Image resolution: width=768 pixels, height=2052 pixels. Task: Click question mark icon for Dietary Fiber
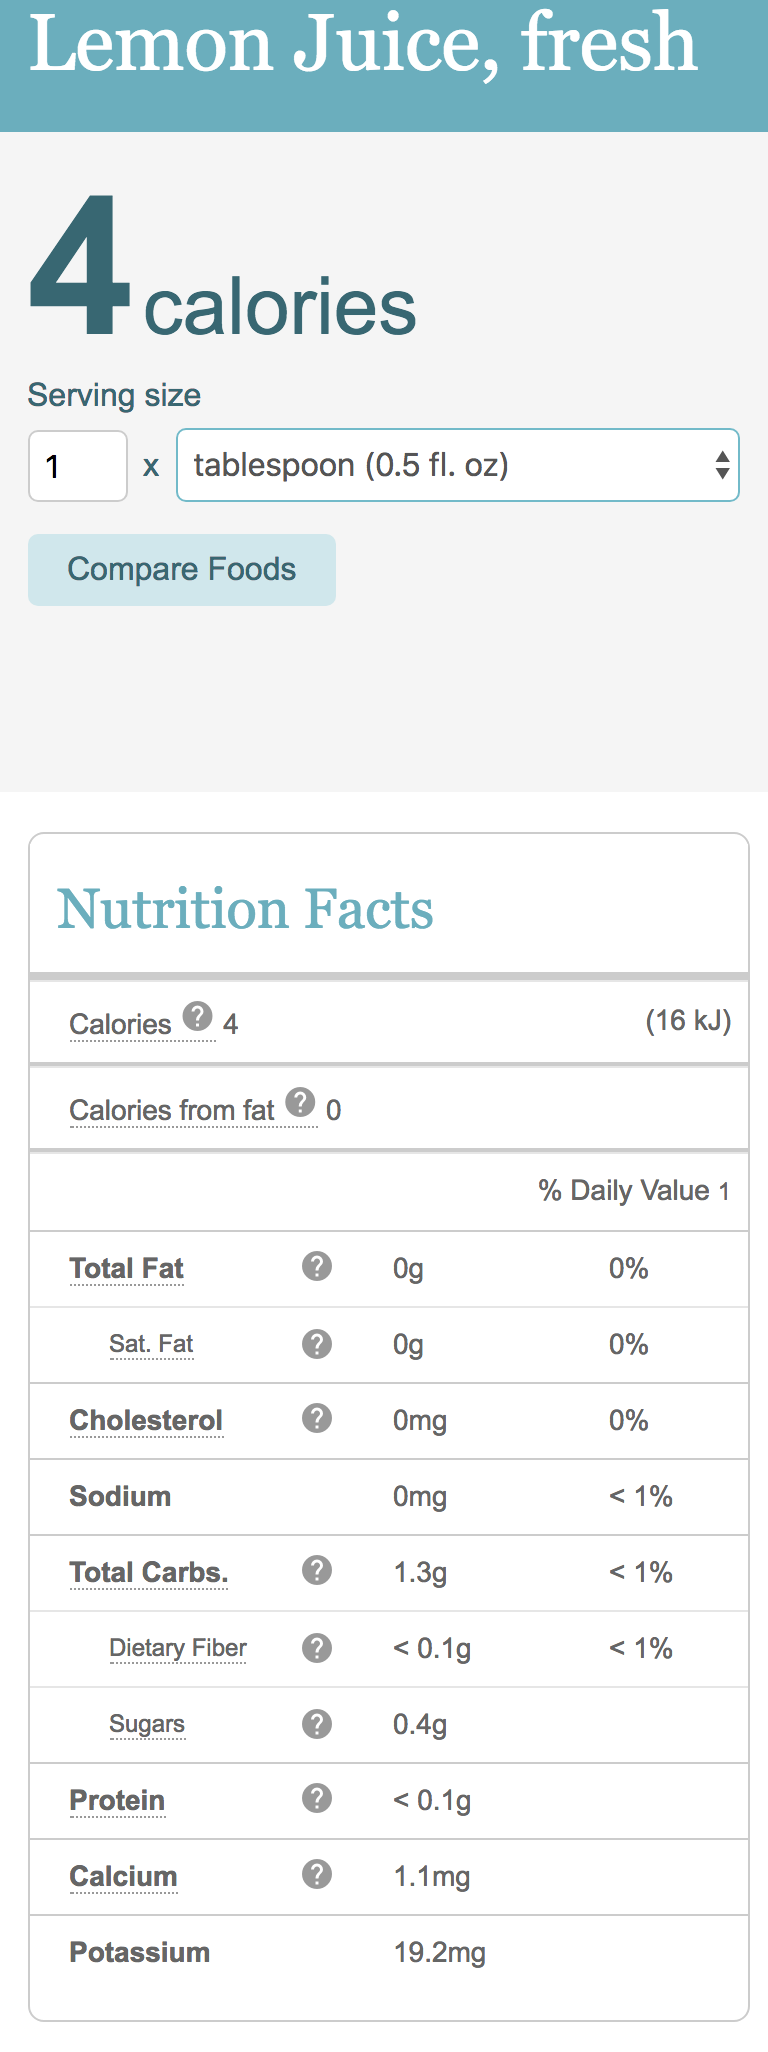tap(317, 1647)
